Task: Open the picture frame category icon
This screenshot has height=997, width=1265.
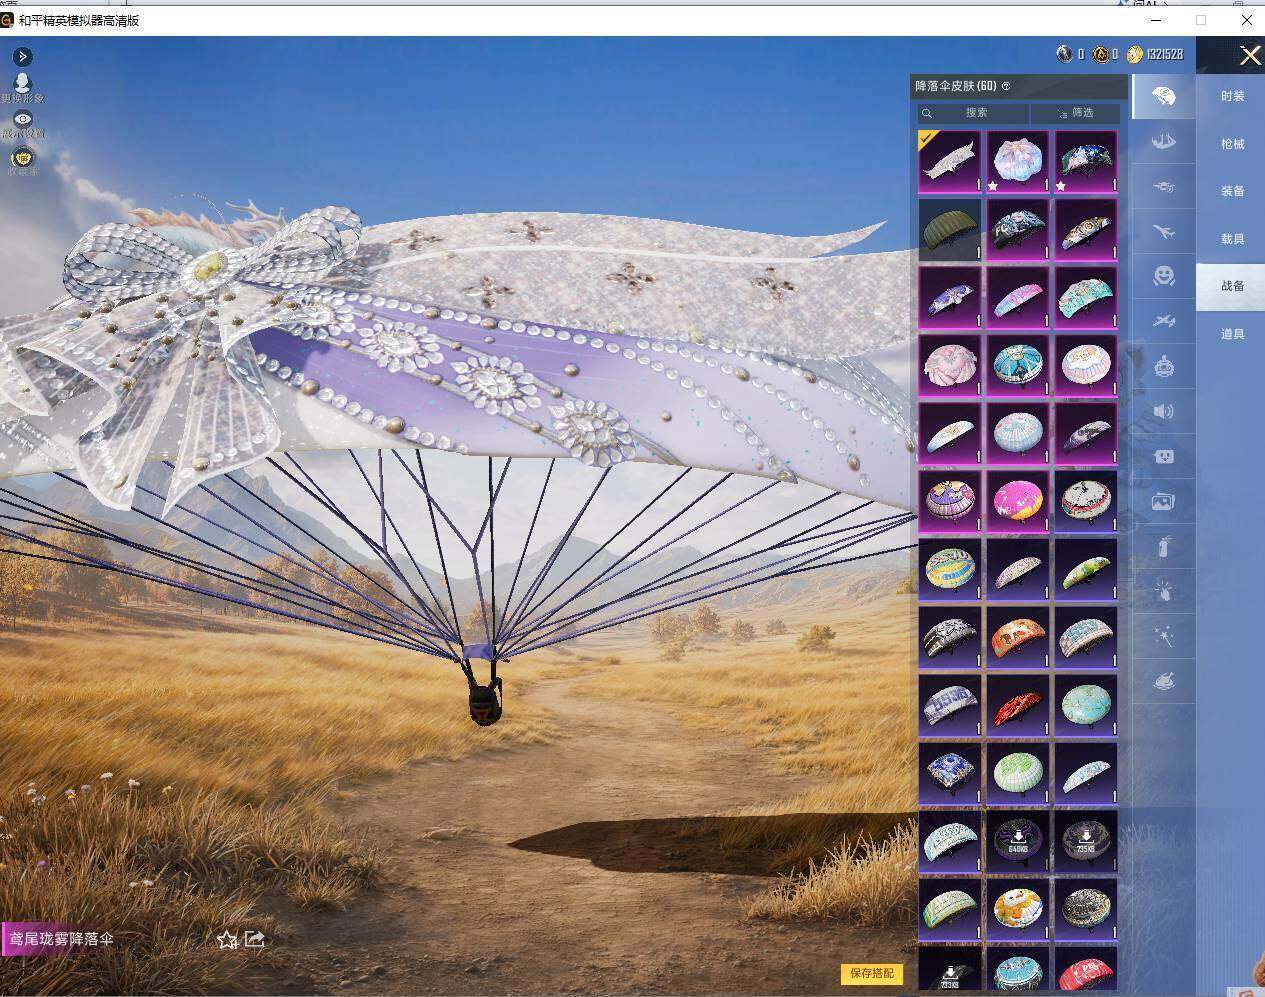Action: click(x=1163, y=501)
